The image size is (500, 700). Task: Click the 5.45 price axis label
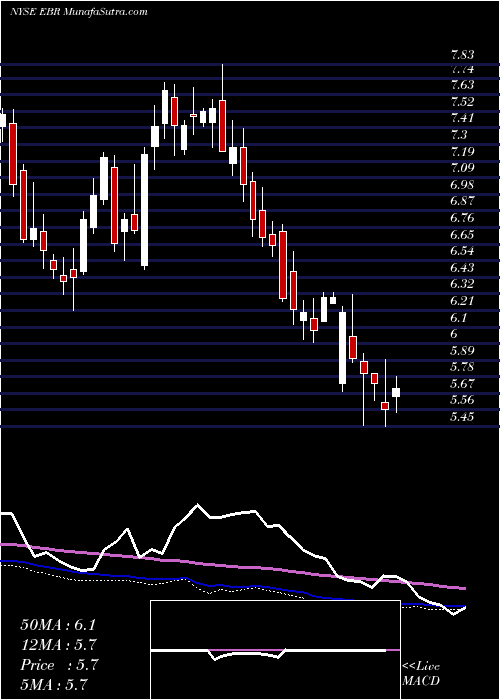coord(462,417)
